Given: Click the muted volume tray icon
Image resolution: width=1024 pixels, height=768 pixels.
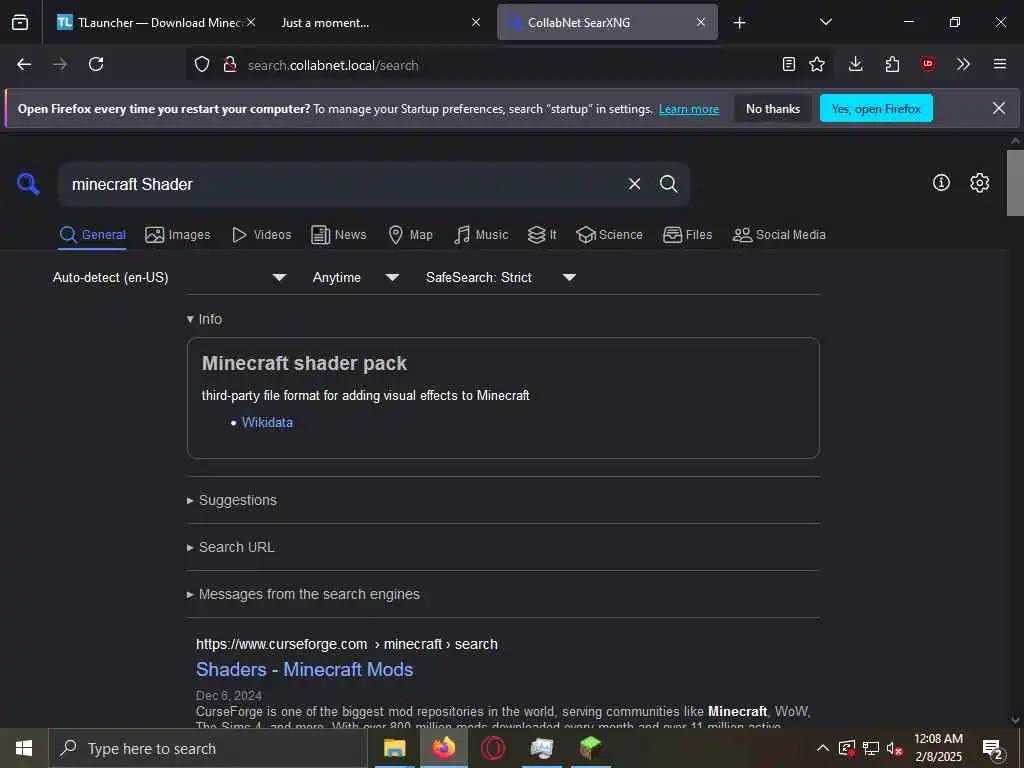Looking at the screenshot, I should point(894,749).
